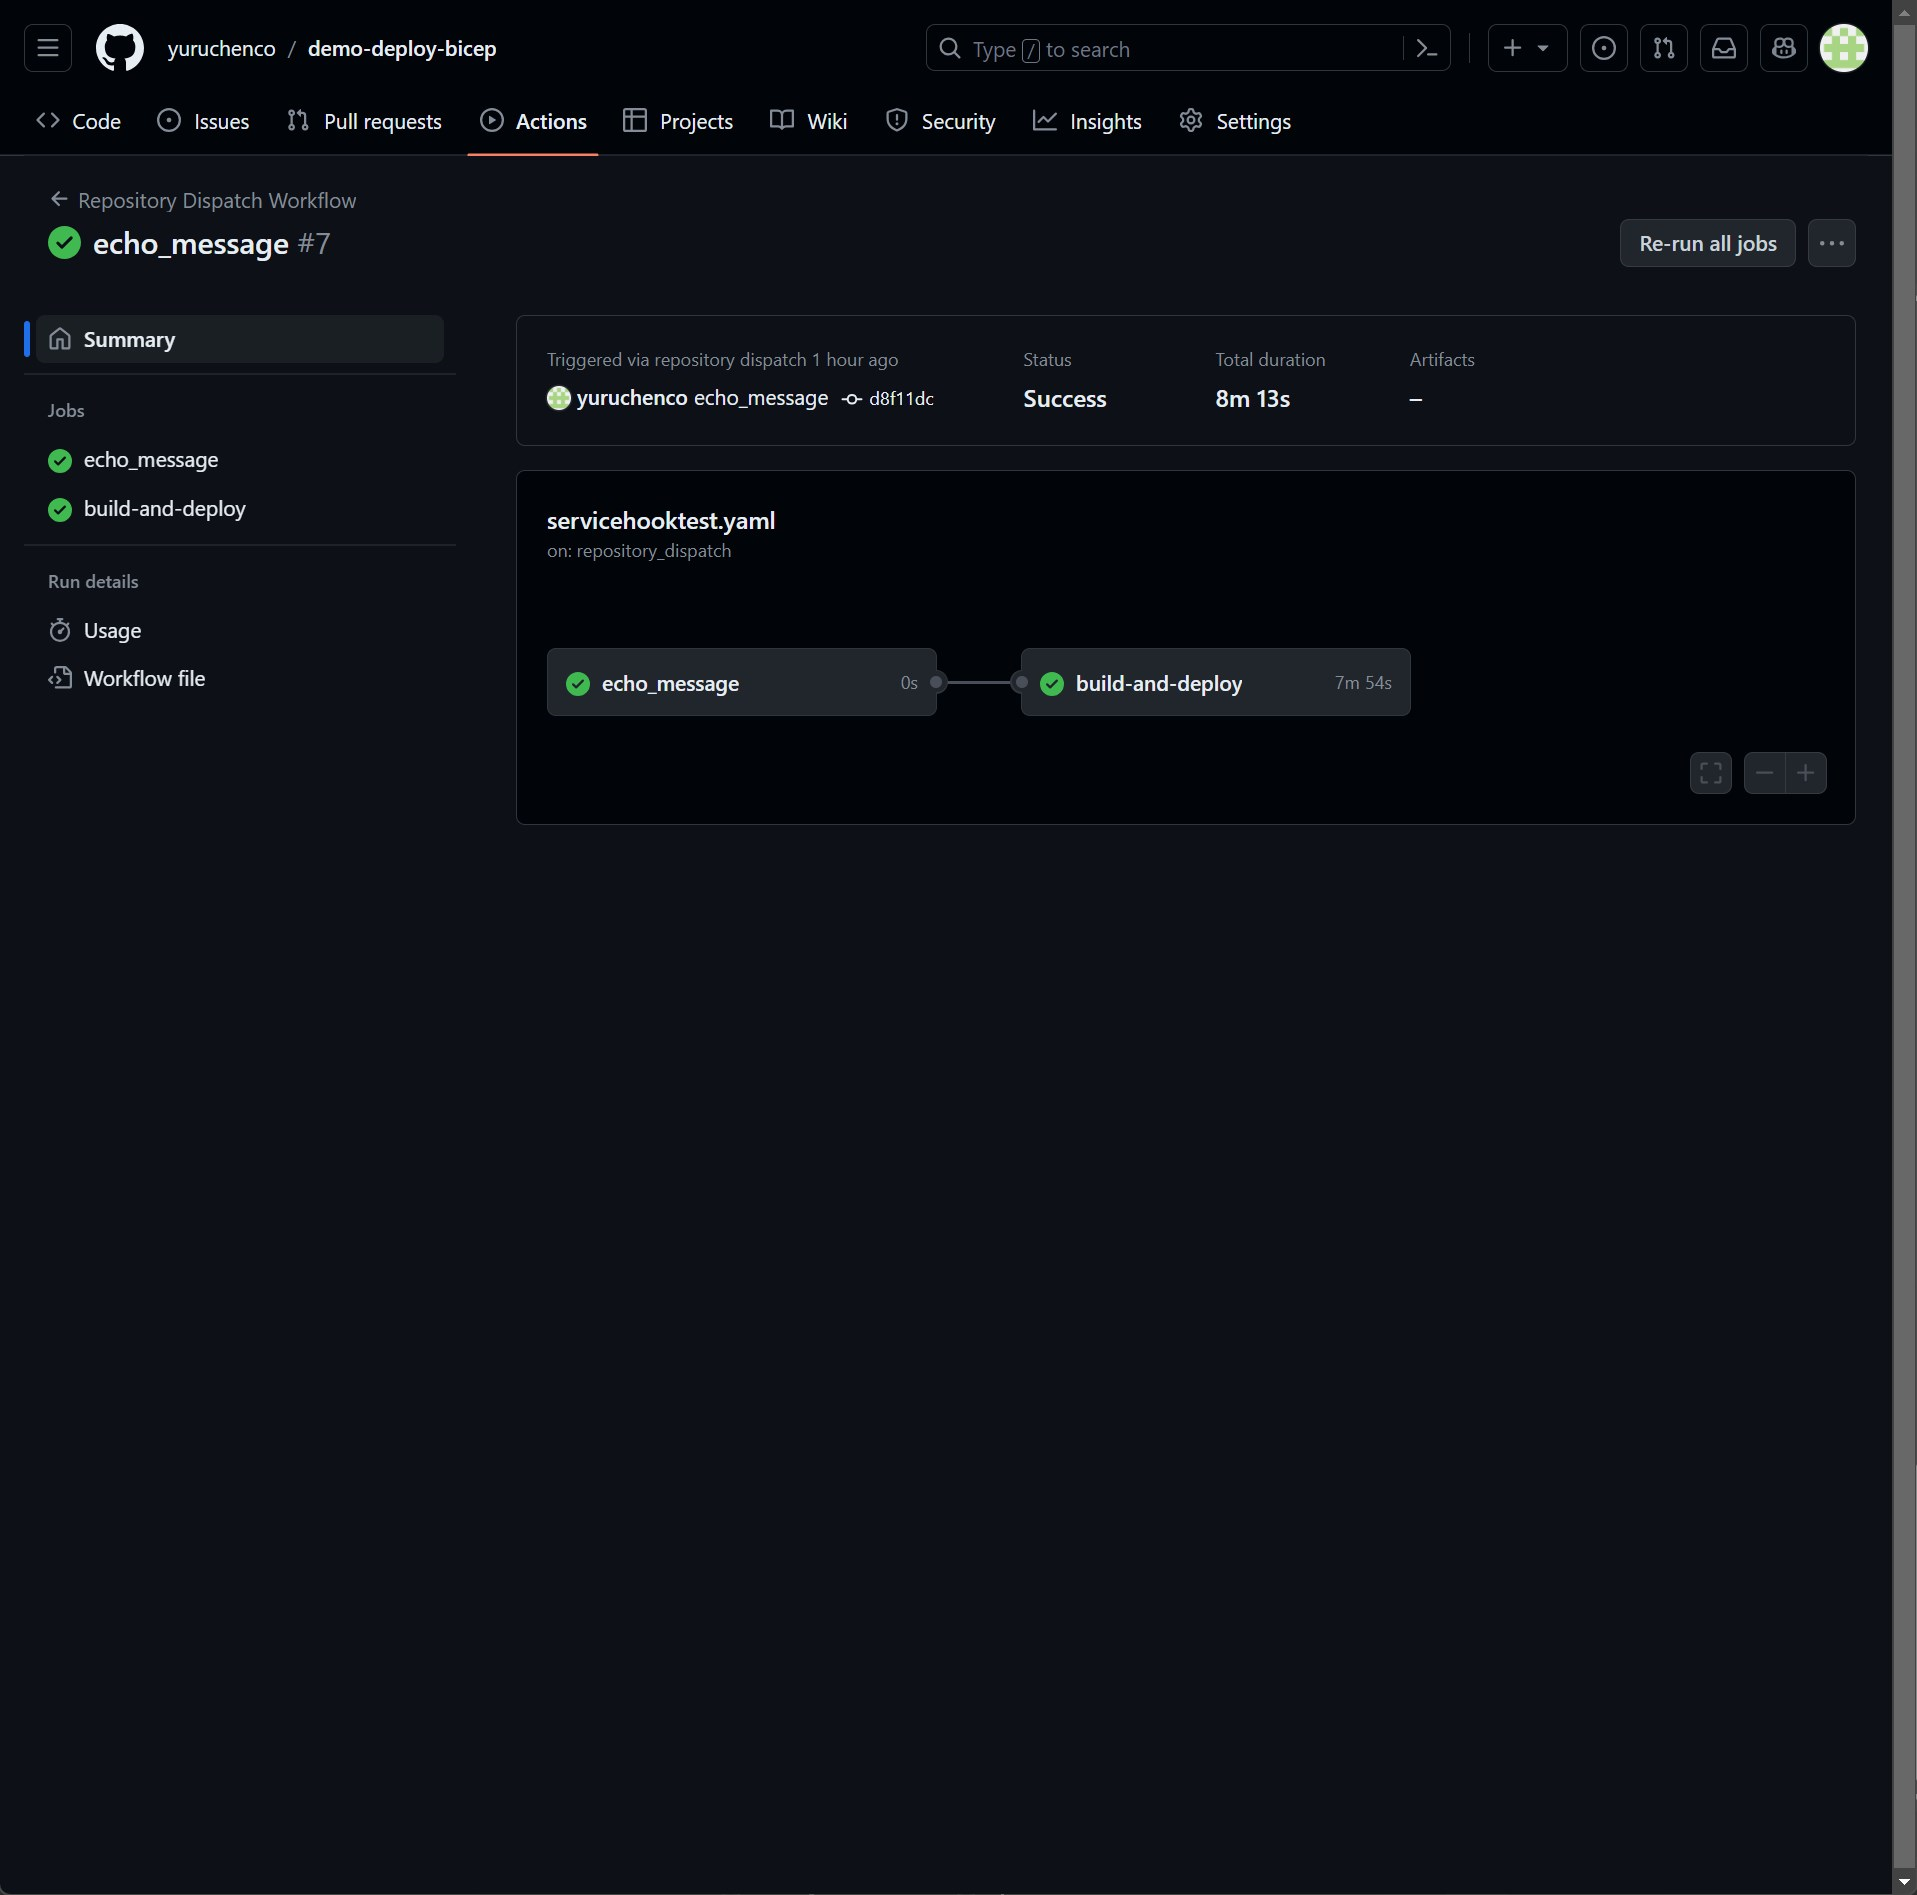Switch to the Pull requests tab

click(365, 121)
